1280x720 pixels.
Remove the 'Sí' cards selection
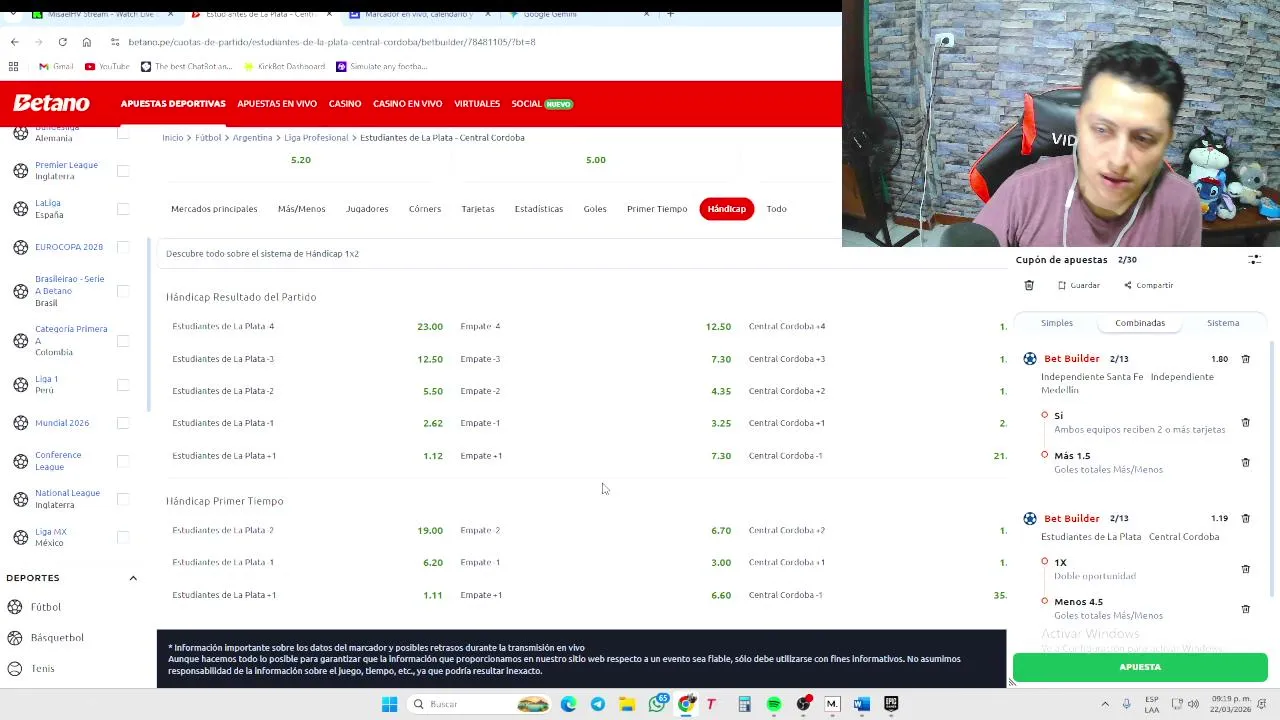[x=1245, y=422]
